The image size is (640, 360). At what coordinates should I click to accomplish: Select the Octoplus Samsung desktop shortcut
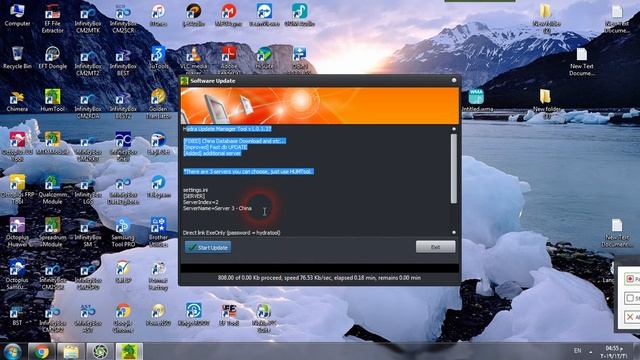tap(17, 274)
